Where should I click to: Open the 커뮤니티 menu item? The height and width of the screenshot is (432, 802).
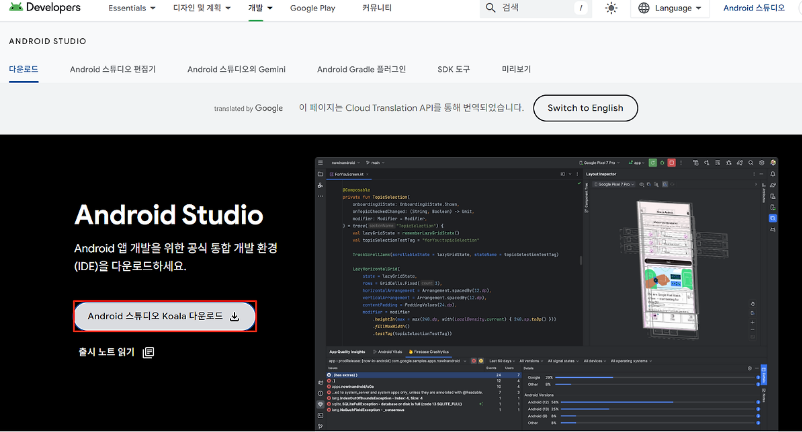376,8
